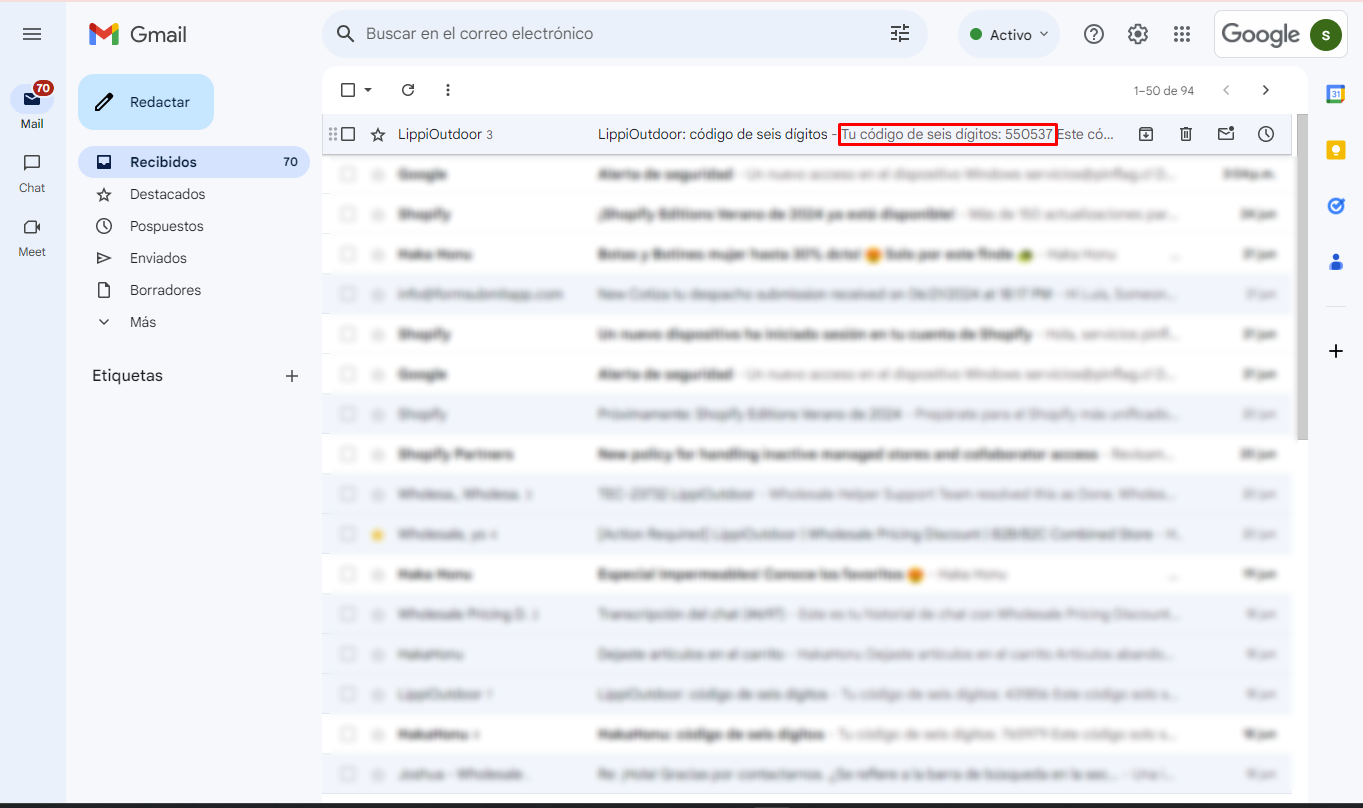The width and height of the screenshot is (1363, 808).
Task: Expand the Activo status dropdown
Action: (1009, 35)
